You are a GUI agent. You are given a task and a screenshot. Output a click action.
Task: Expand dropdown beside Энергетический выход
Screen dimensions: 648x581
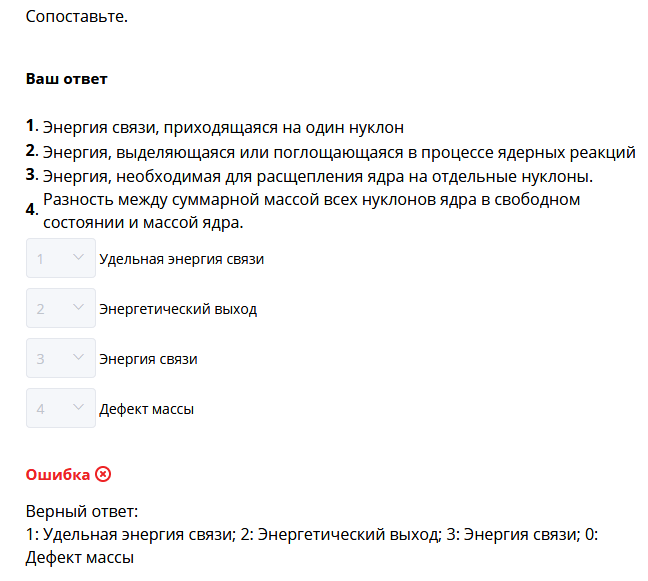(61, 309)
